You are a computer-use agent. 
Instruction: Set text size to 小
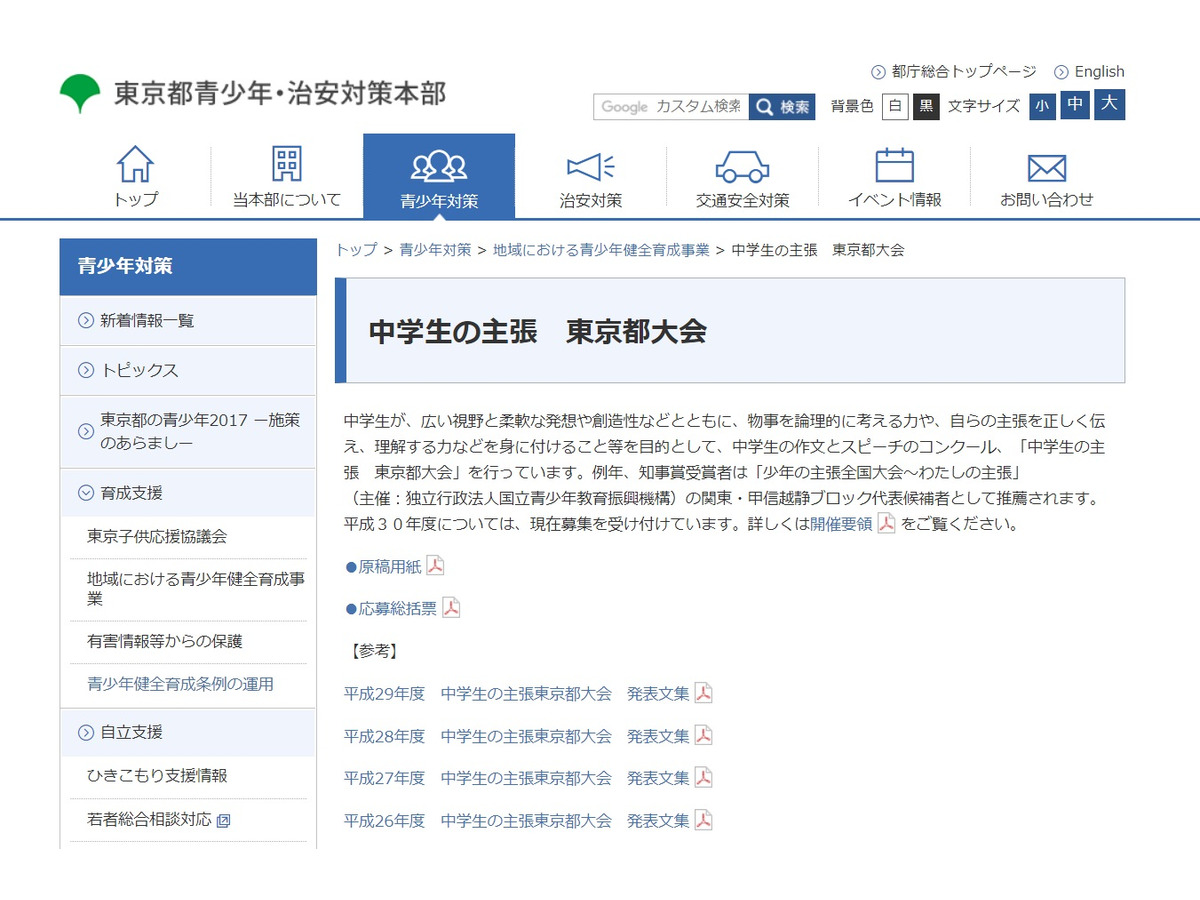(1042, 105)
